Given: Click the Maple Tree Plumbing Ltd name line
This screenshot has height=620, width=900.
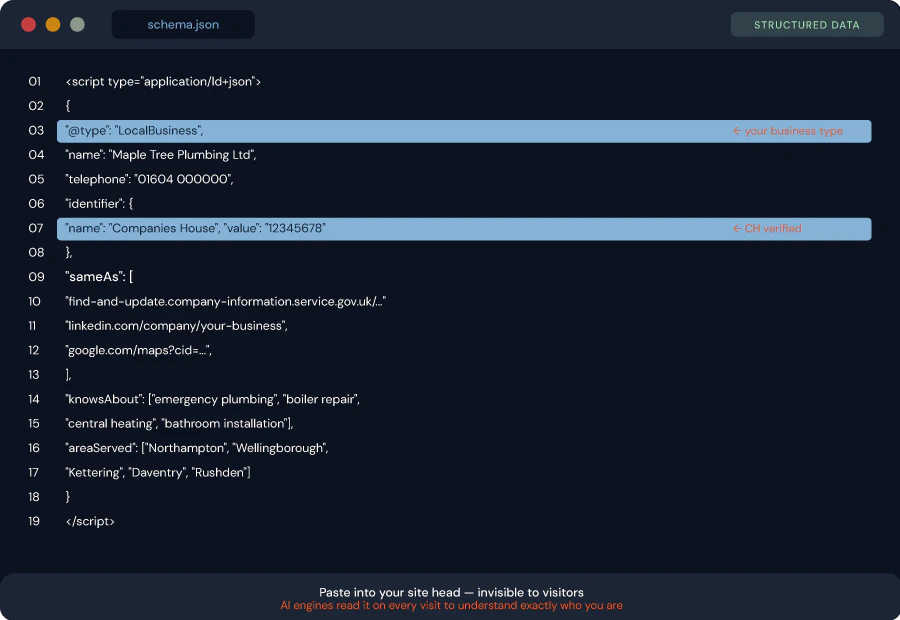Looking at the screenshot, I should coord(161,155).
